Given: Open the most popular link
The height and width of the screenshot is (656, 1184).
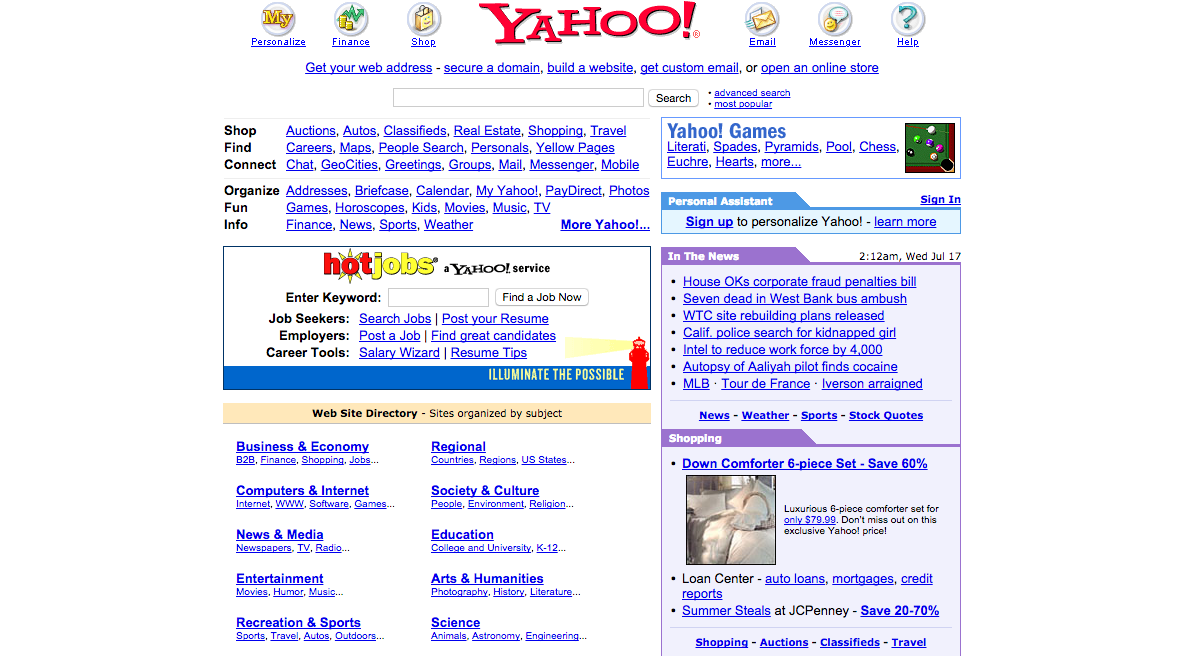Looking at the screenshot, I should [x=743, y=104].
